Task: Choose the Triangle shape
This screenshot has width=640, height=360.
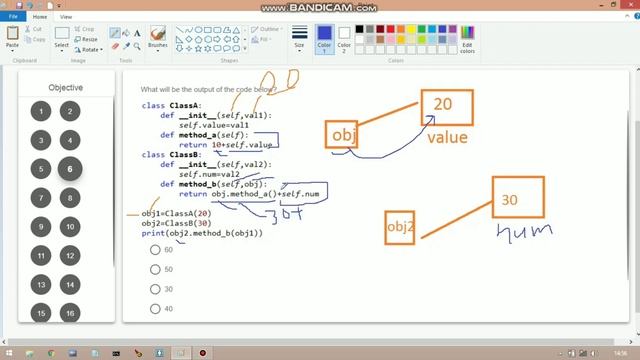Action: (x=236, y=30)
